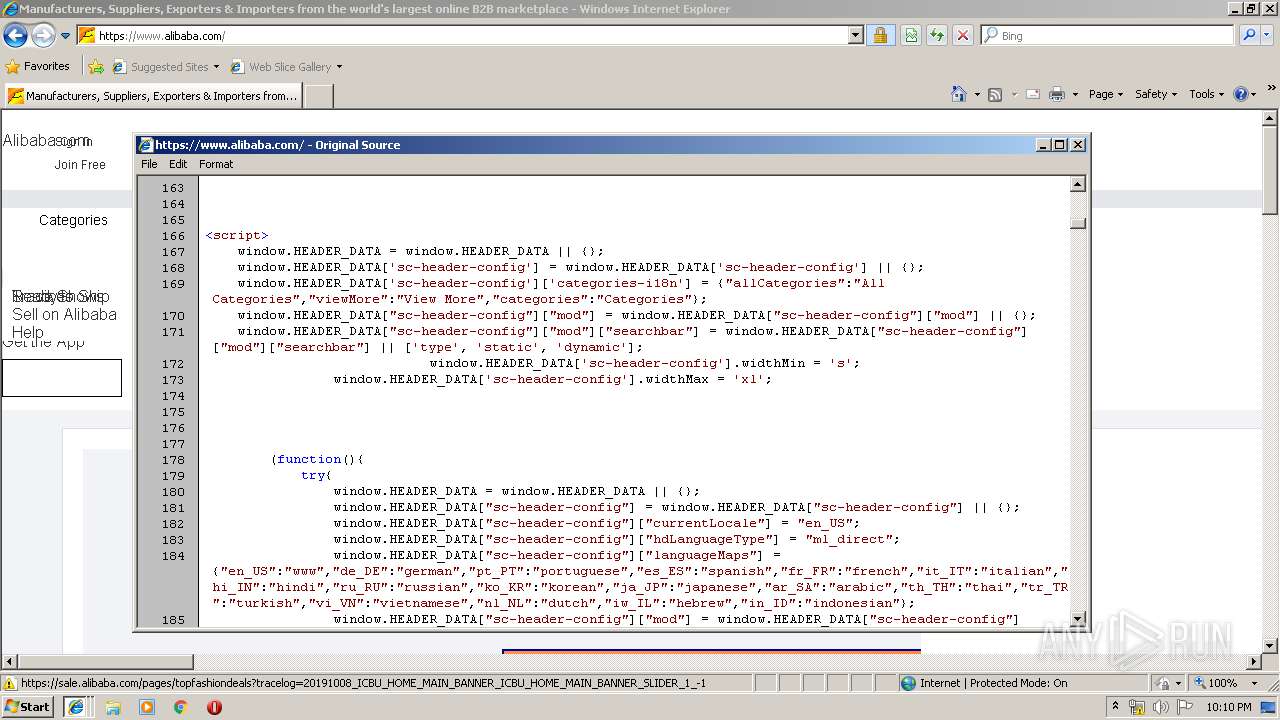
Task: Click the Home icon in command bar
Action: pyautogui.click(x=959, y=94)
